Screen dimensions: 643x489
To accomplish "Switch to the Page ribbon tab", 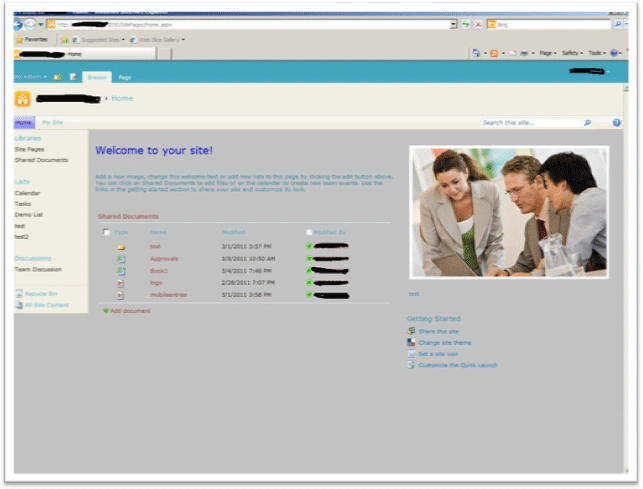I will point(125,77).
